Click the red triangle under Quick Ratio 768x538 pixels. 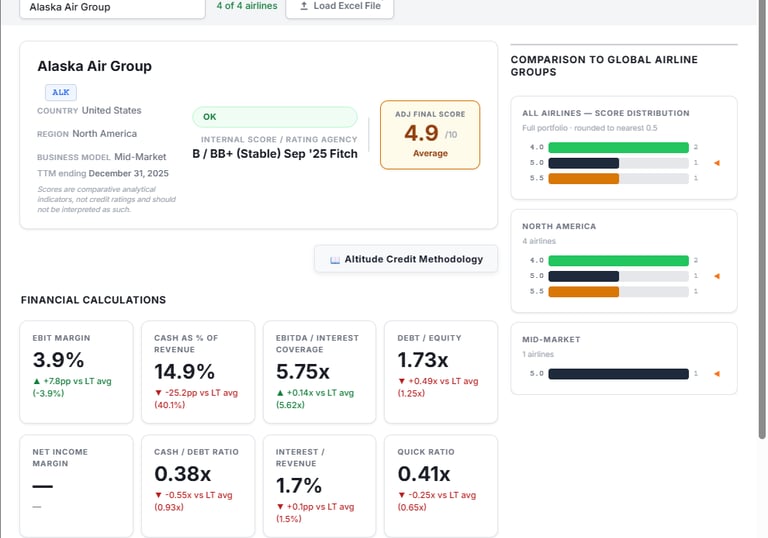[402, 495]
